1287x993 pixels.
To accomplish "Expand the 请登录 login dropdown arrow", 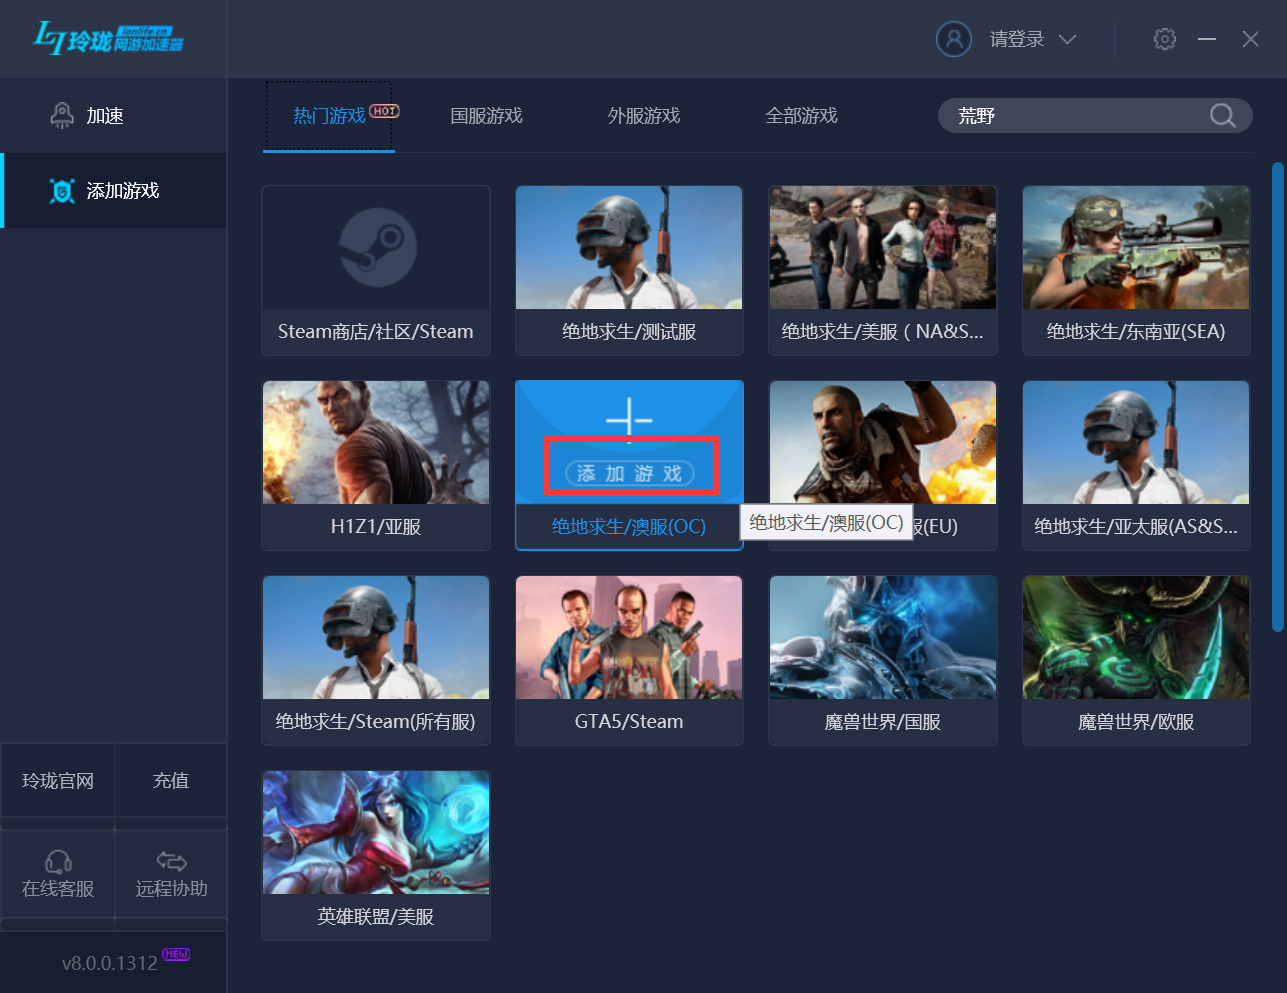I will tap(1068, 40).
